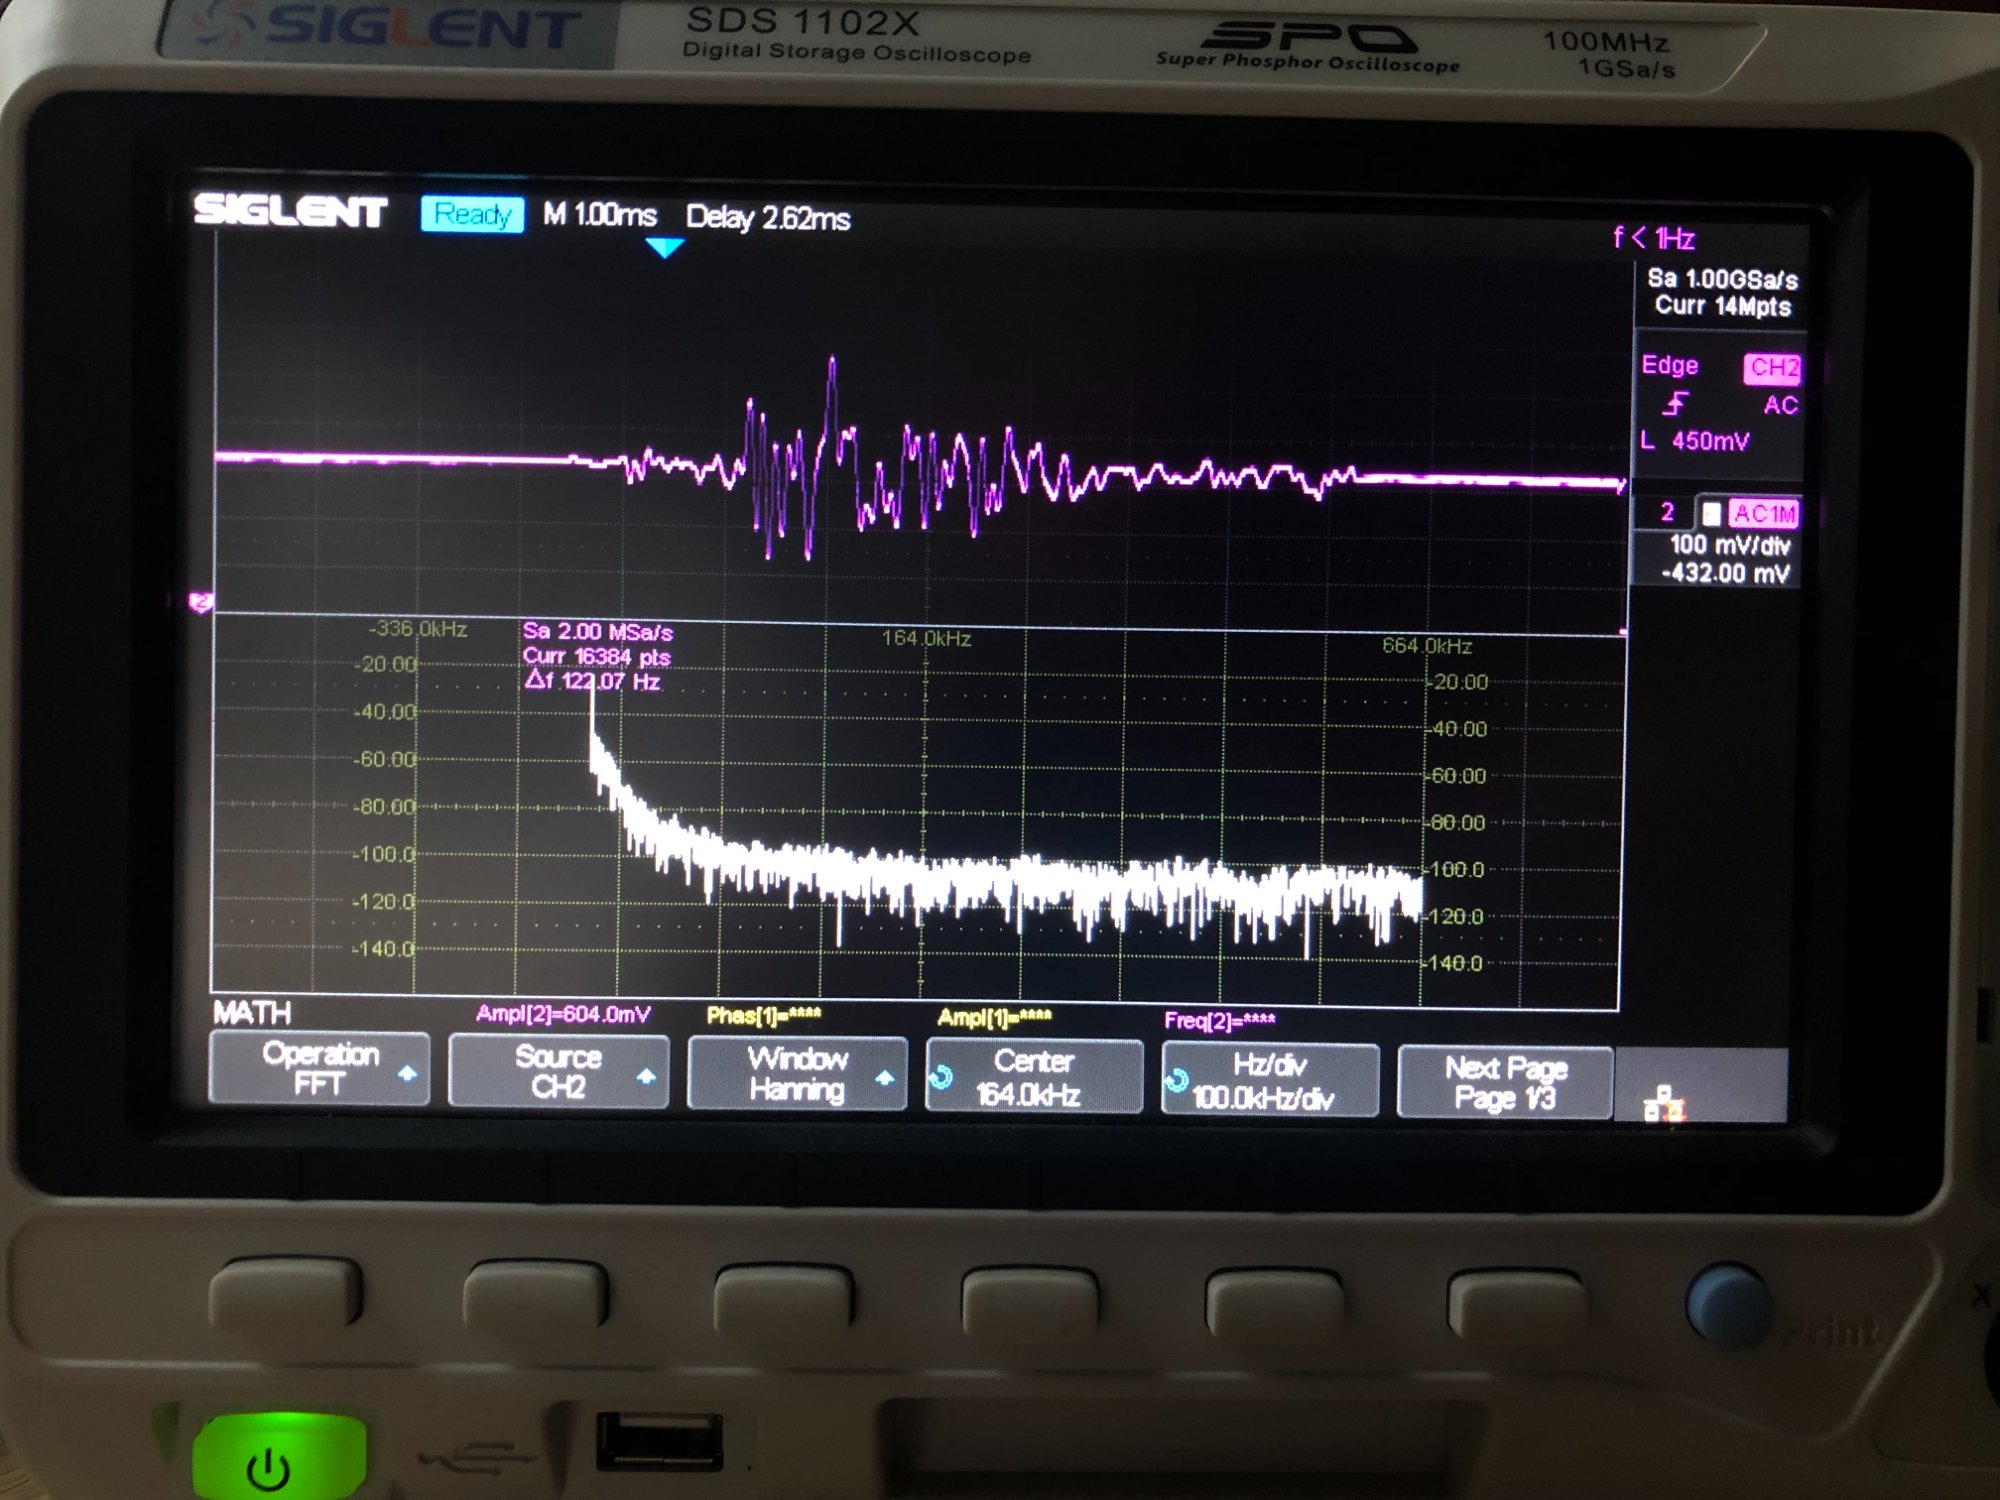Go to Next Page 1/3

tap(1505, 1082)
